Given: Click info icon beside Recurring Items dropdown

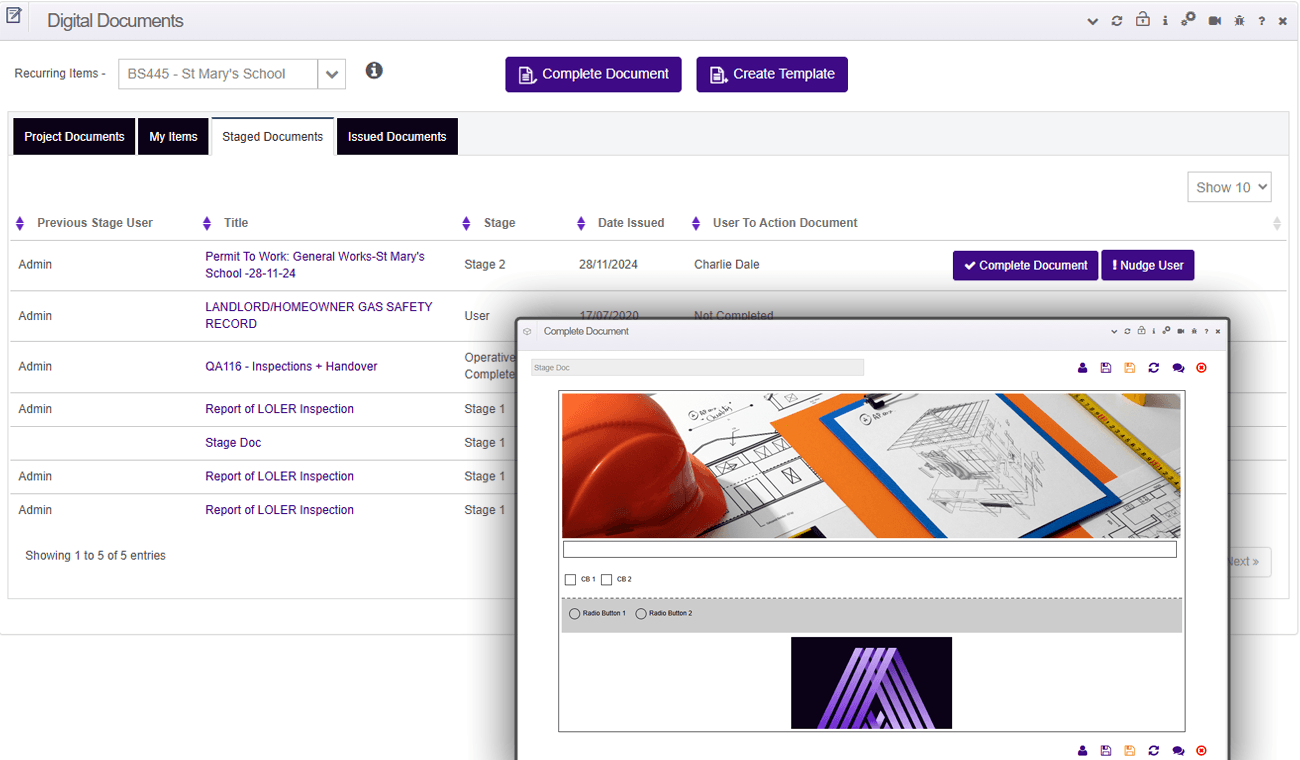Looking at the screenshot, I should click(x=374, y=71).
